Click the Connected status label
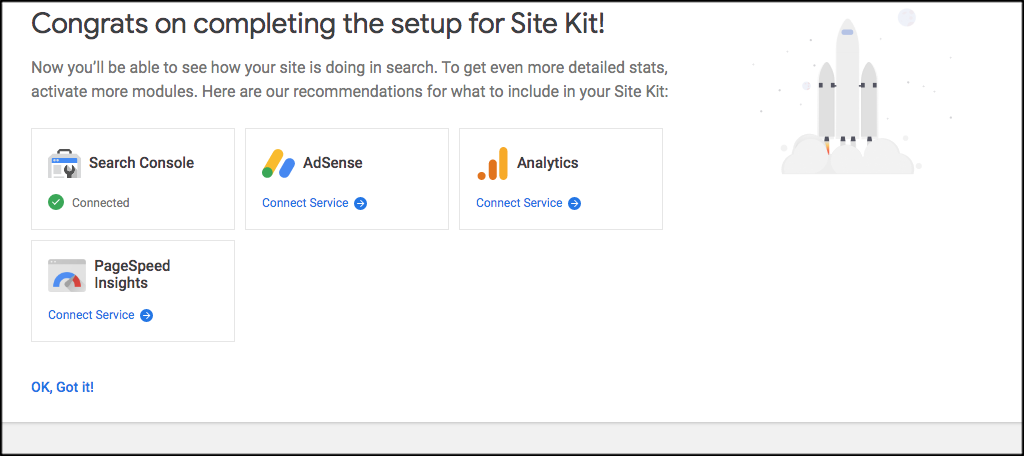This screenshot has height=456, width=1024. (x=101, y=203)
